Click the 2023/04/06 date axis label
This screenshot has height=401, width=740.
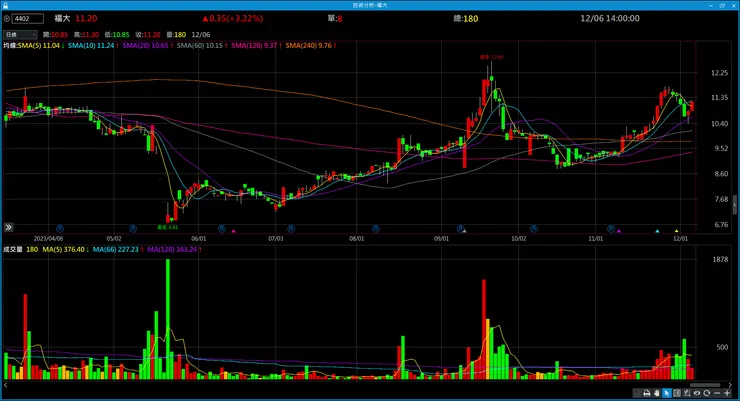click(x=48, y=239)
